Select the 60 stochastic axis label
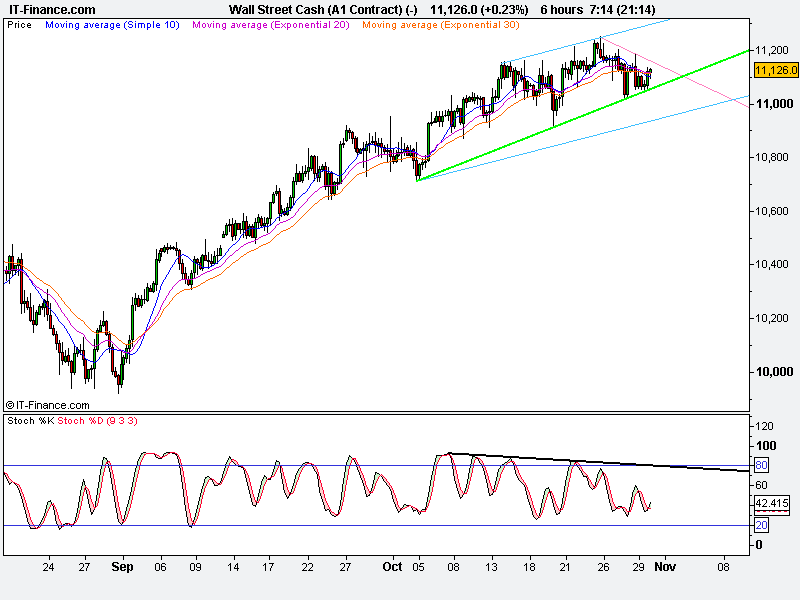Screen dimensions: 800x600 [761, 485]
